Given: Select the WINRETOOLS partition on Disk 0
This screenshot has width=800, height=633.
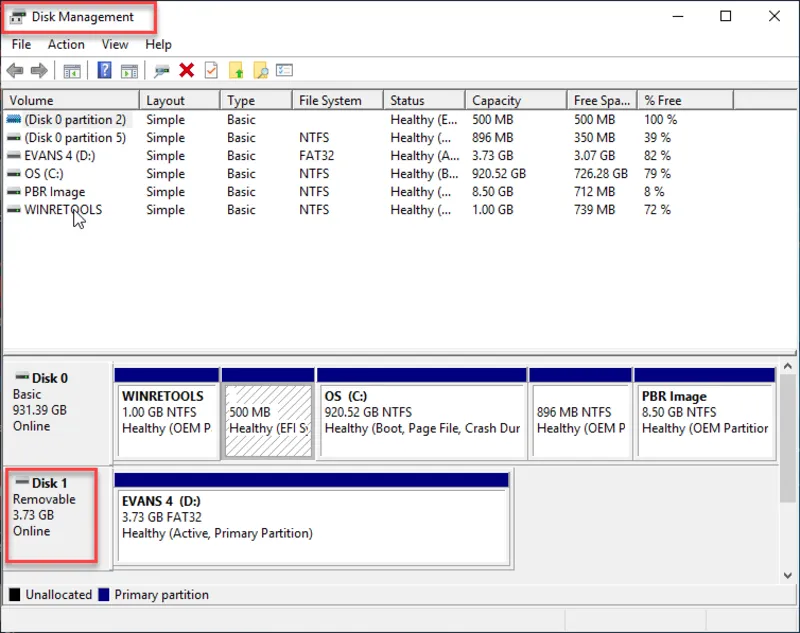Looking at the screenshot, I should click(x=166, y=412).
